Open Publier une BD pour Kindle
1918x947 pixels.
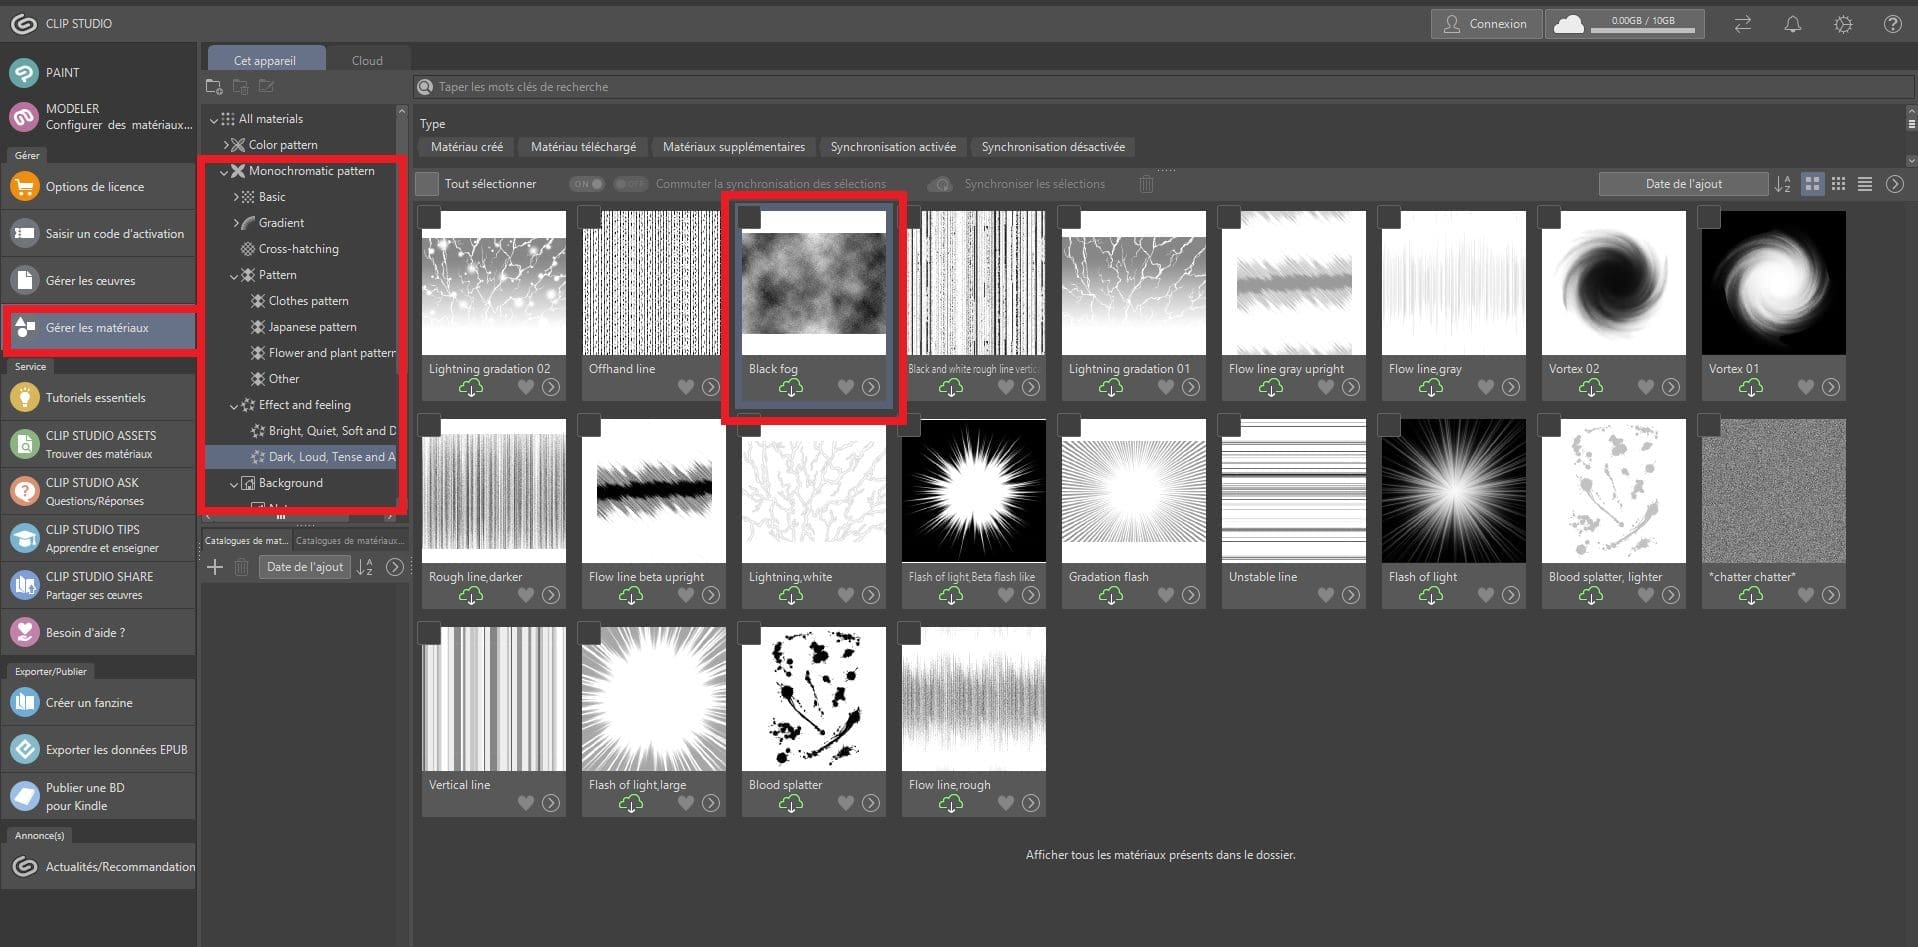pos(98,797)
